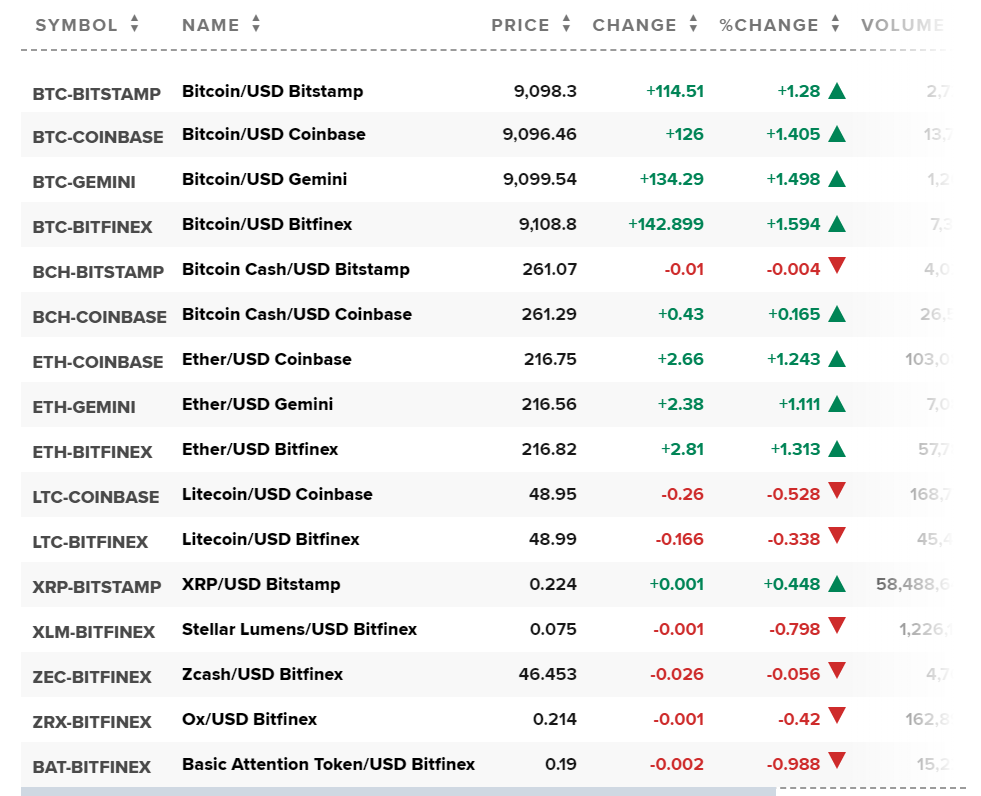Open the BTC-BITSTAMP symbol link
Screen dimensions: 981x796
coord(96,94)
